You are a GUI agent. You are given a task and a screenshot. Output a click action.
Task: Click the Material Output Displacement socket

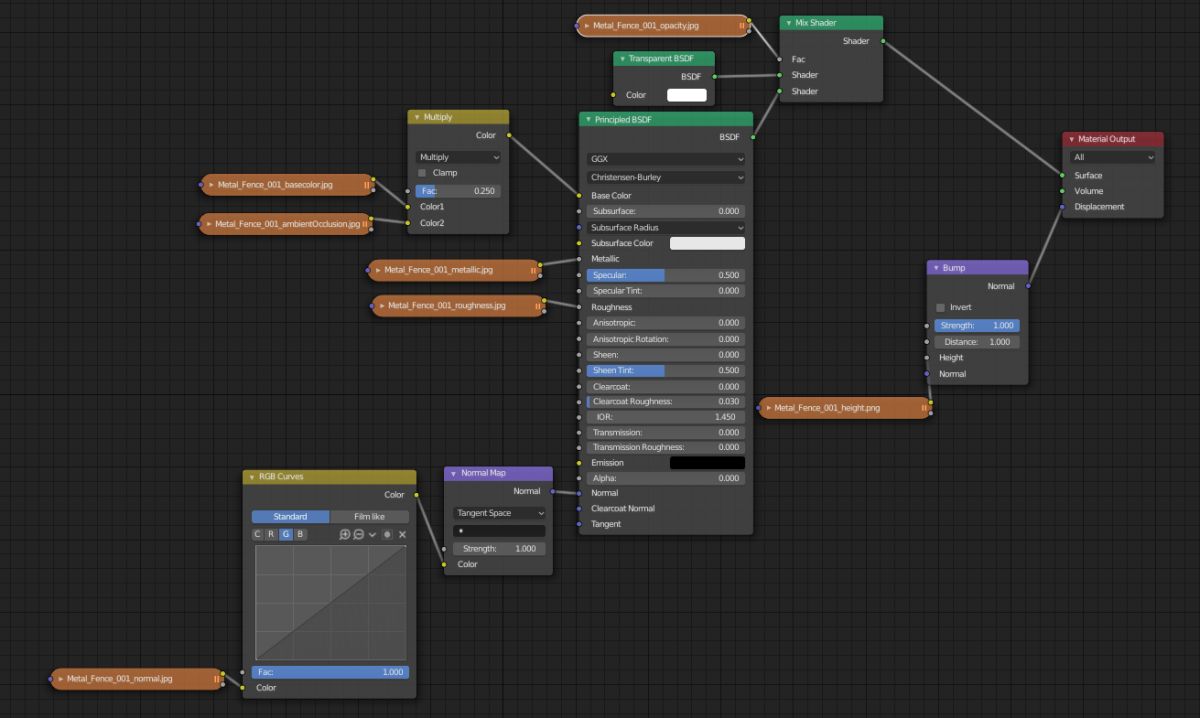click(x=1062, y=207)
